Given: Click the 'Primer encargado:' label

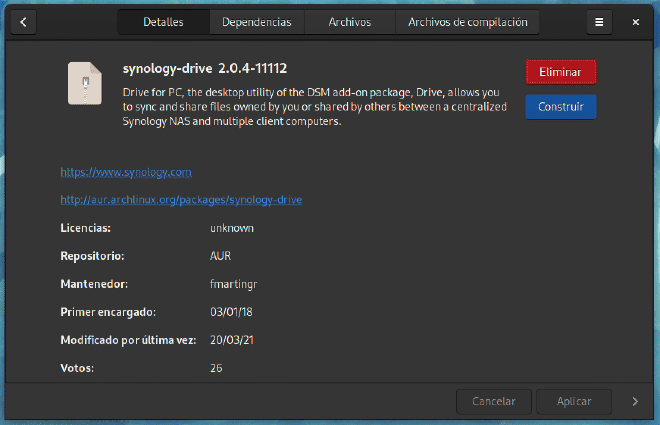Looking at the screenshot, I should (108, 312).
